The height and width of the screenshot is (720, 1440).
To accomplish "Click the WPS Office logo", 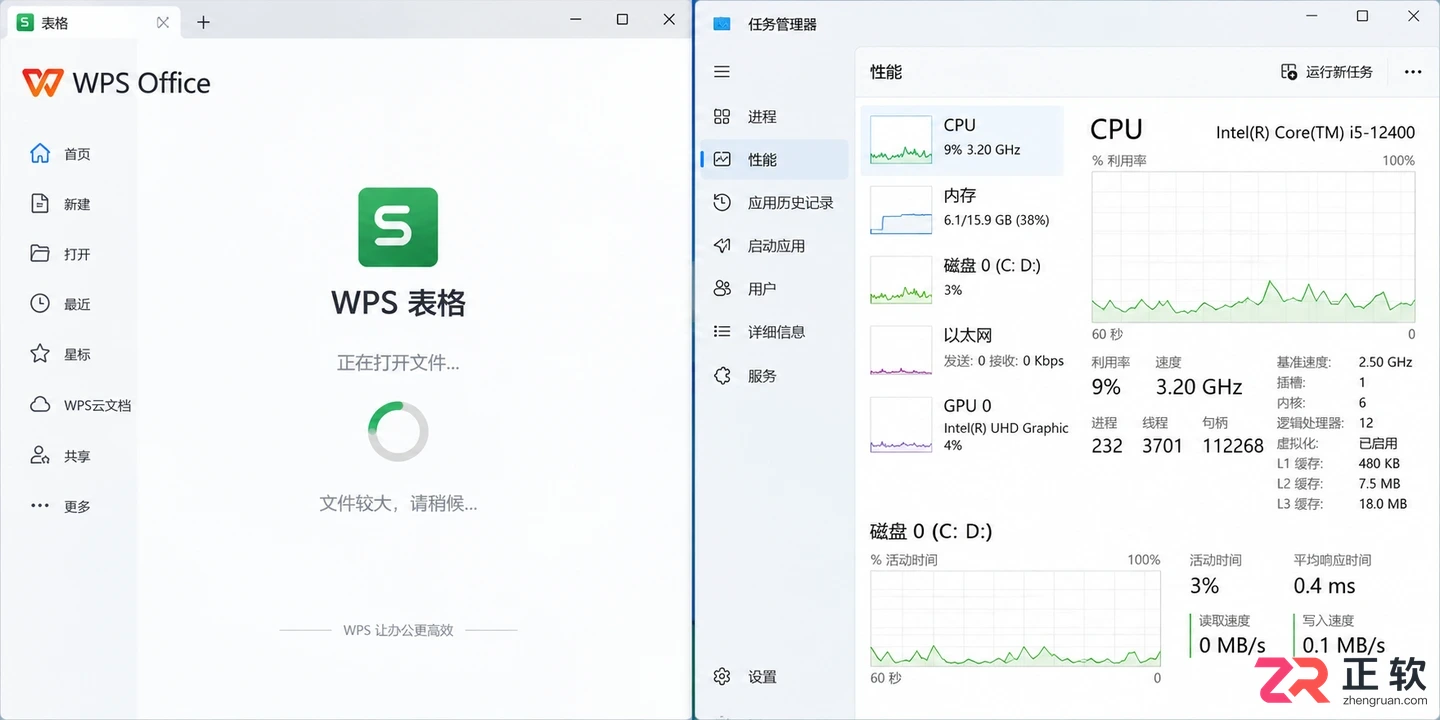I will pyautogui.click(x=117, y=83).
